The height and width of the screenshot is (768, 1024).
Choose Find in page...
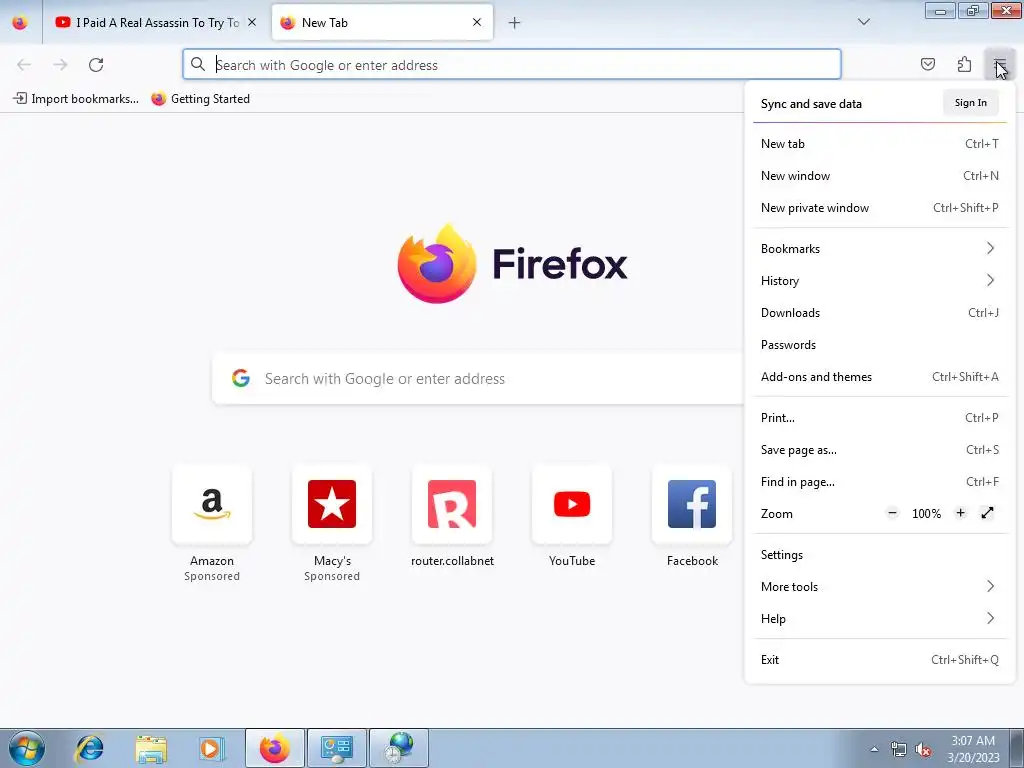click(x=880, y=482)
